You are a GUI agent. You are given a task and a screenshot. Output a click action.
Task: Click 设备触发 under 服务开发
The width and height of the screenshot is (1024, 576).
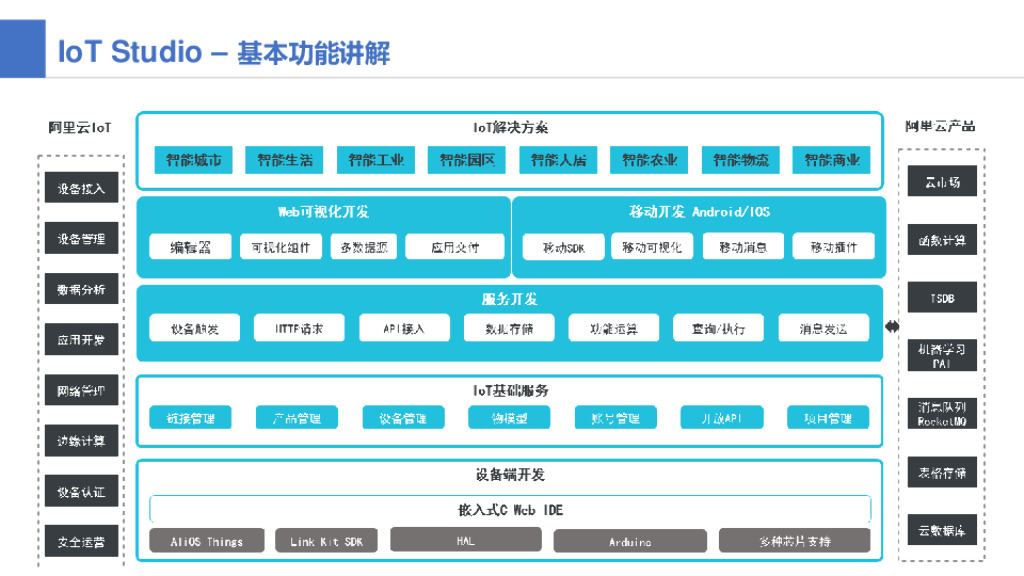pyautogui.click(x=195, y=328)
